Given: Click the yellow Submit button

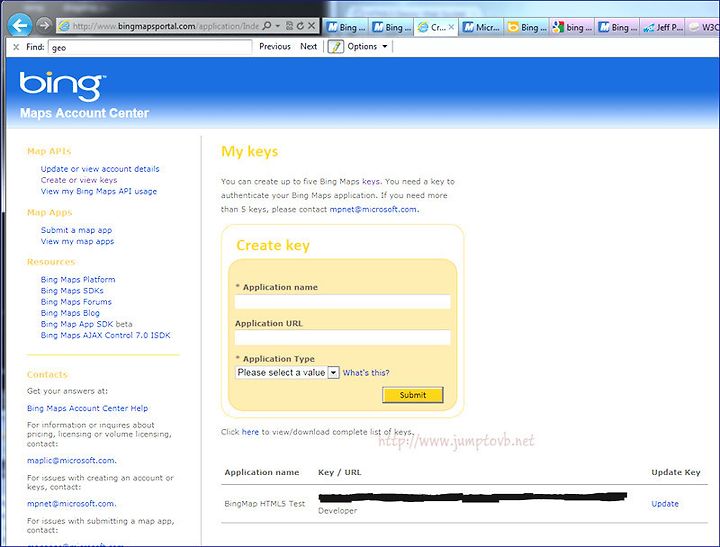Looking at the screenshot, I should (x=413, y=395).
